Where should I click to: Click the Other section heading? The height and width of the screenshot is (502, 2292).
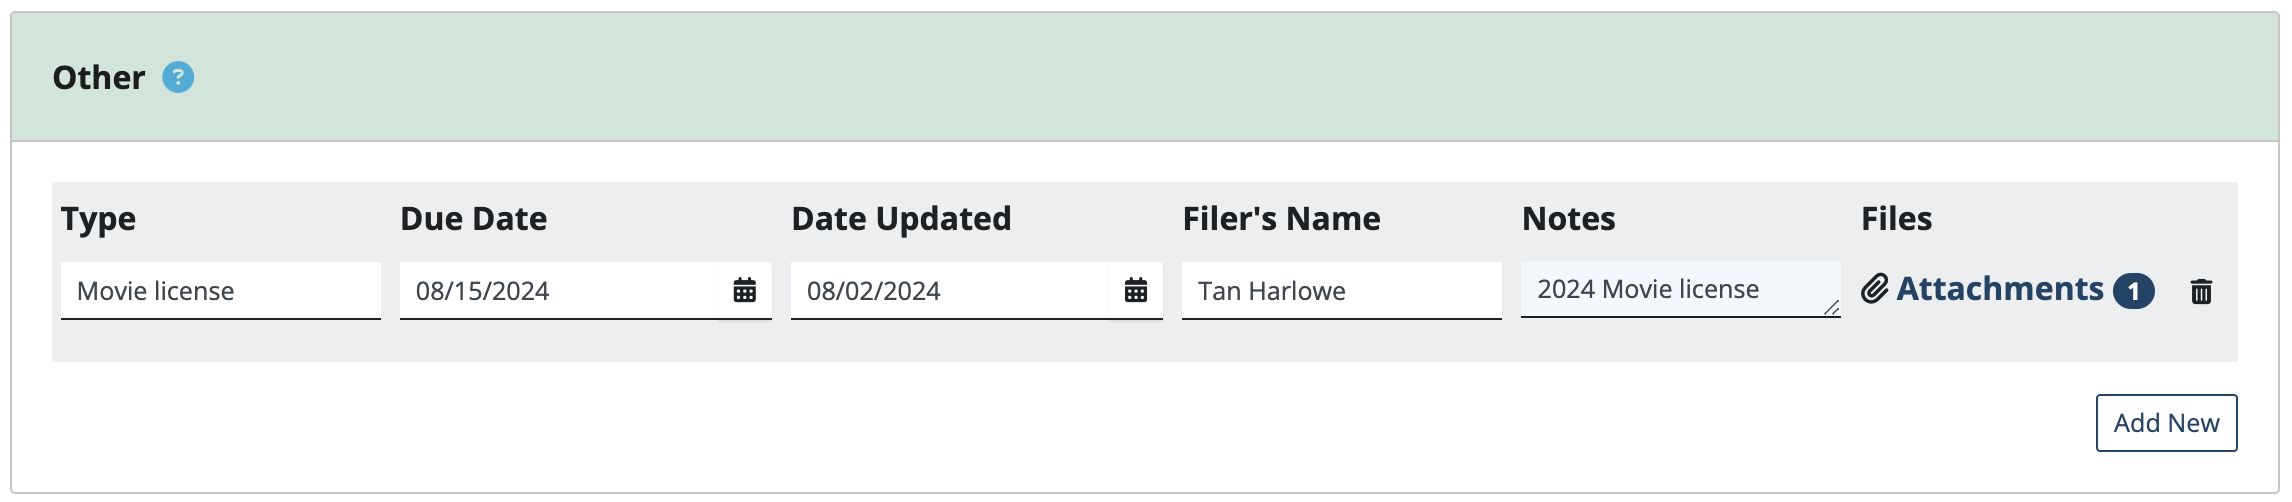point(99,77)
